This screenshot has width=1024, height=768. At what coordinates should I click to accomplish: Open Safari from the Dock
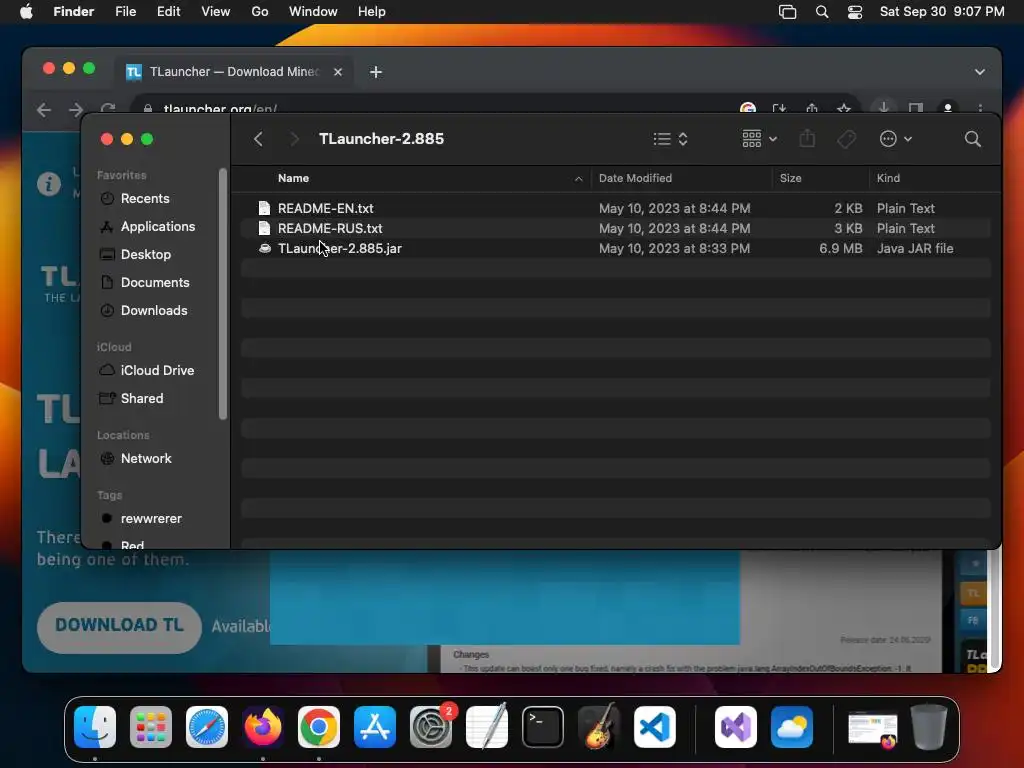(207, 727)
